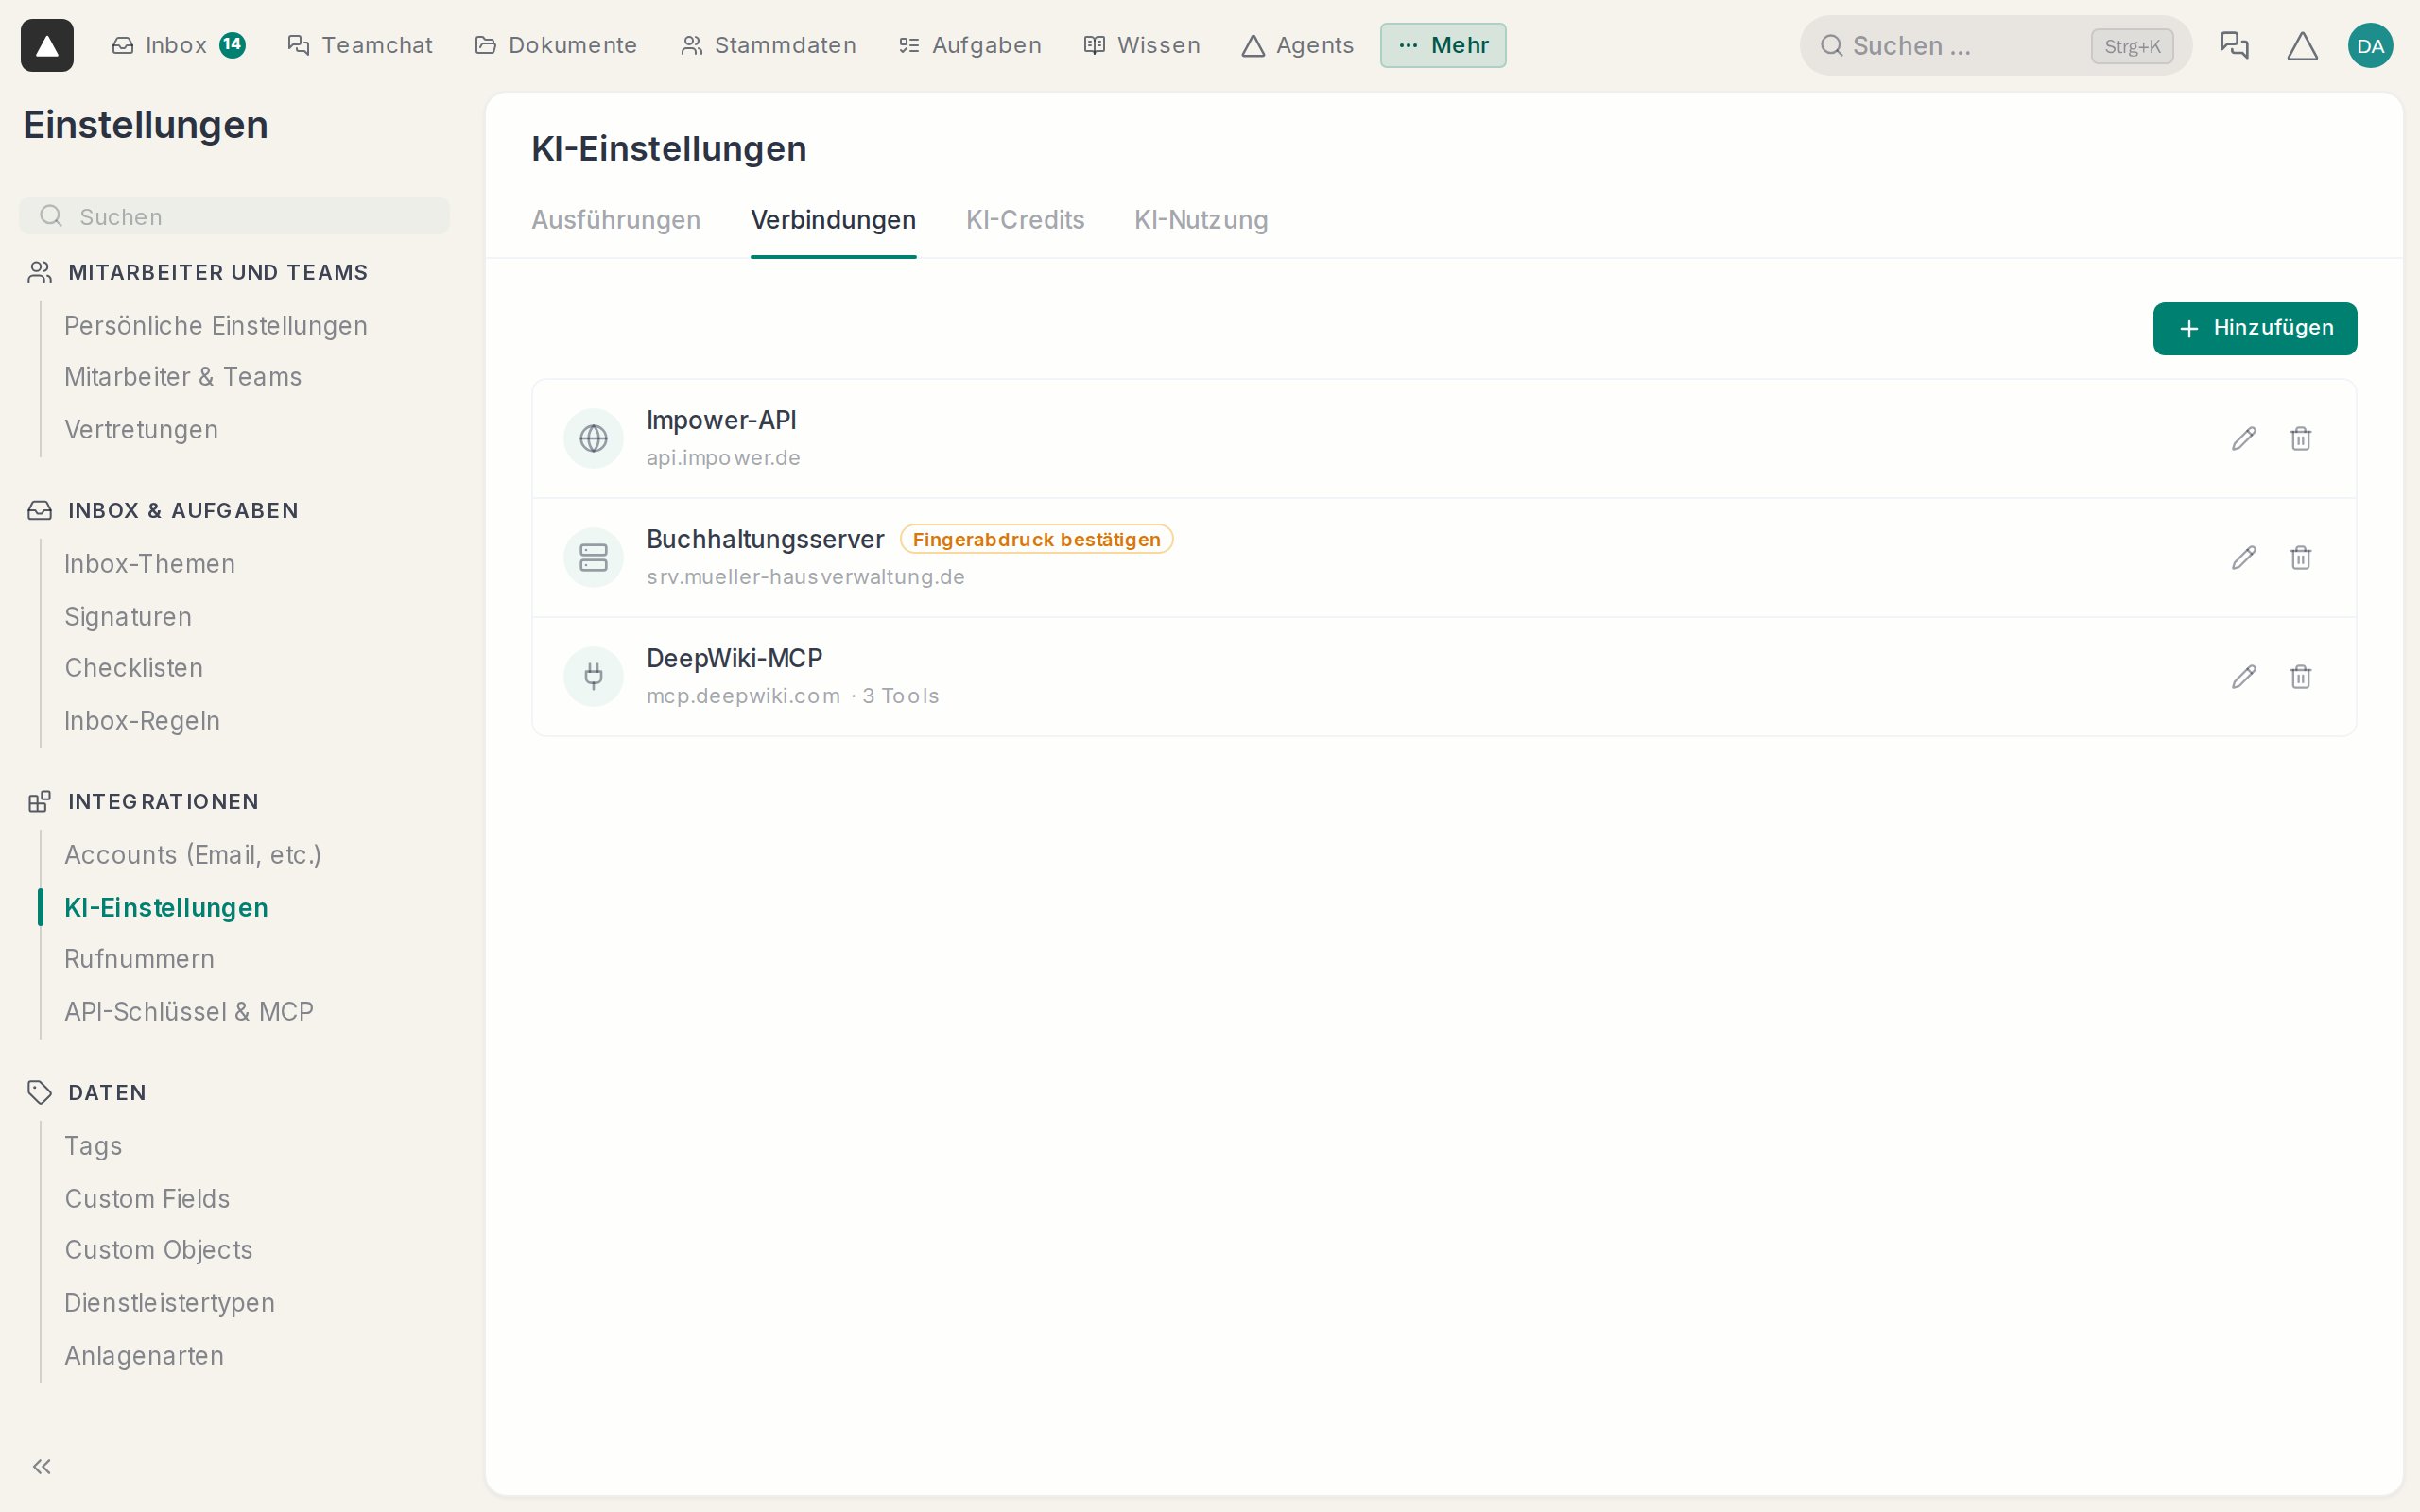Focus the settings sidebar search field
The image size is (2420, 1512).
pyautogui.click(x=234, y=216)
